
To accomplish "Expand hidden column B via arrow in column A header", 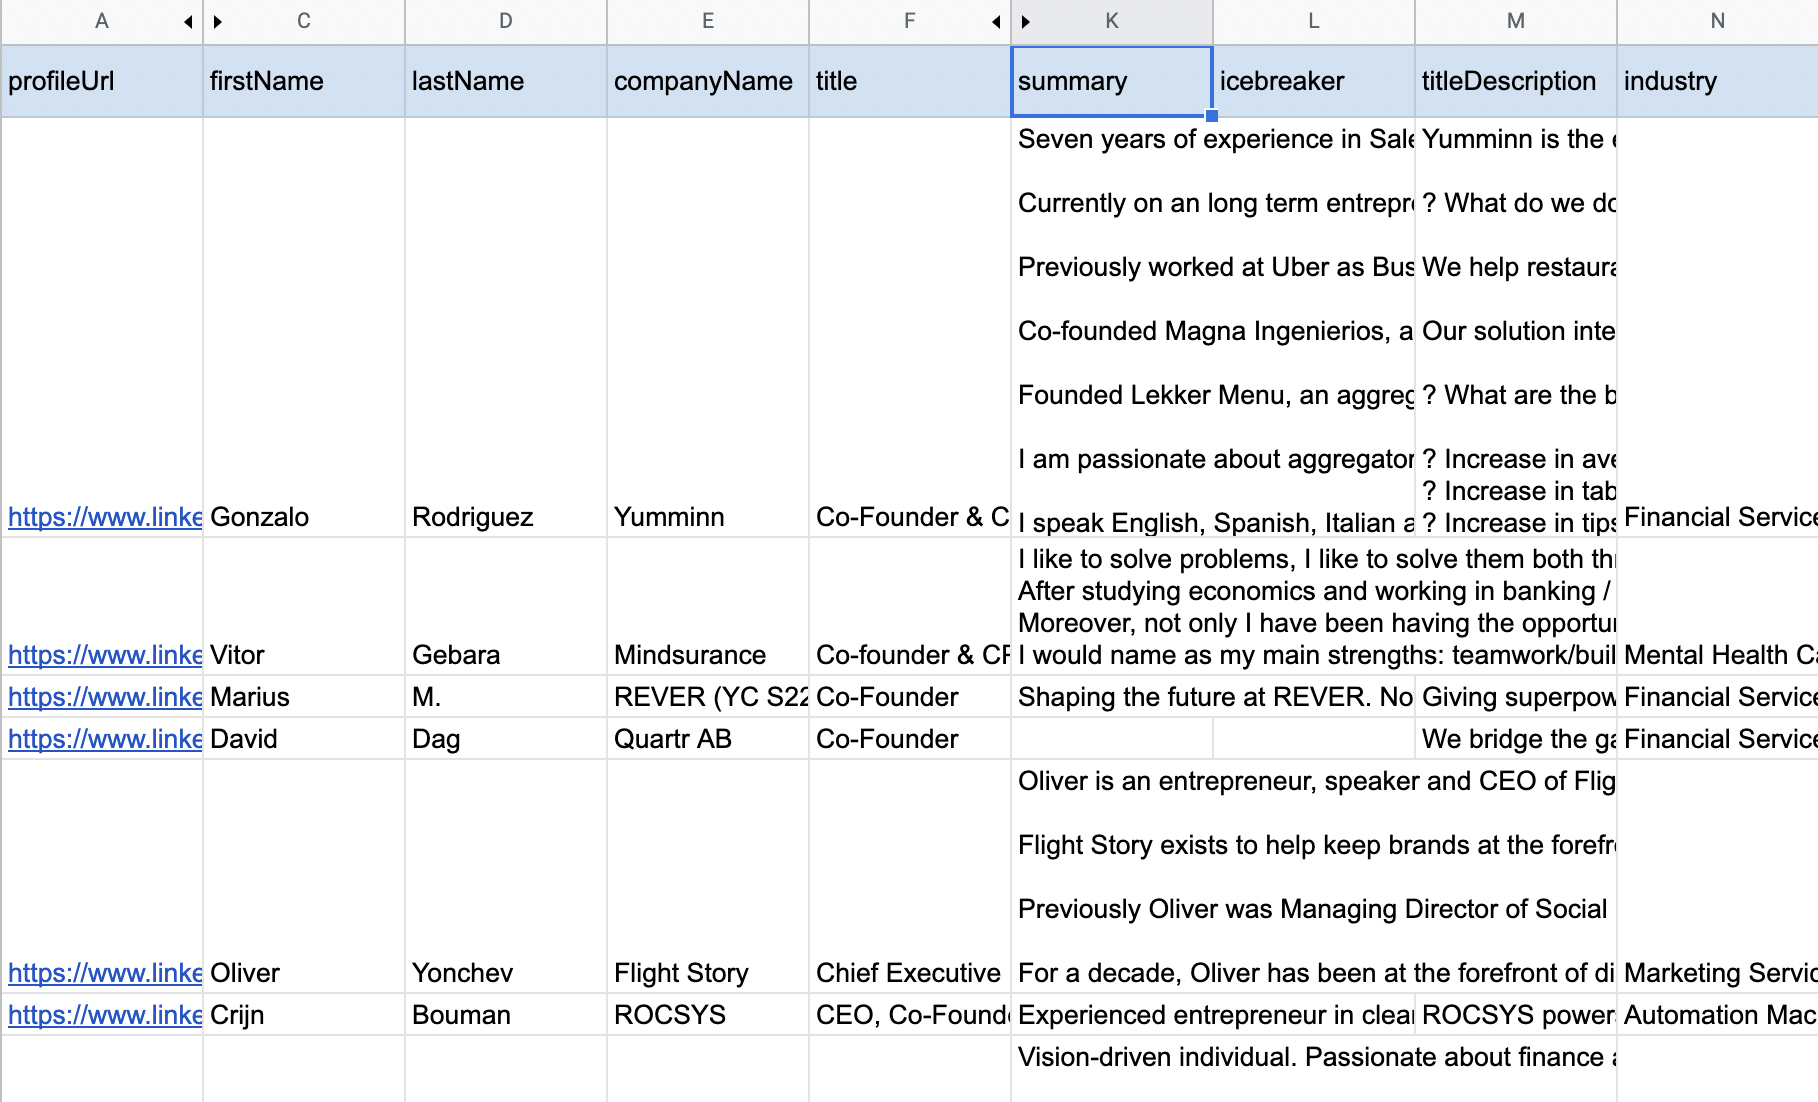I will [188, 22].
